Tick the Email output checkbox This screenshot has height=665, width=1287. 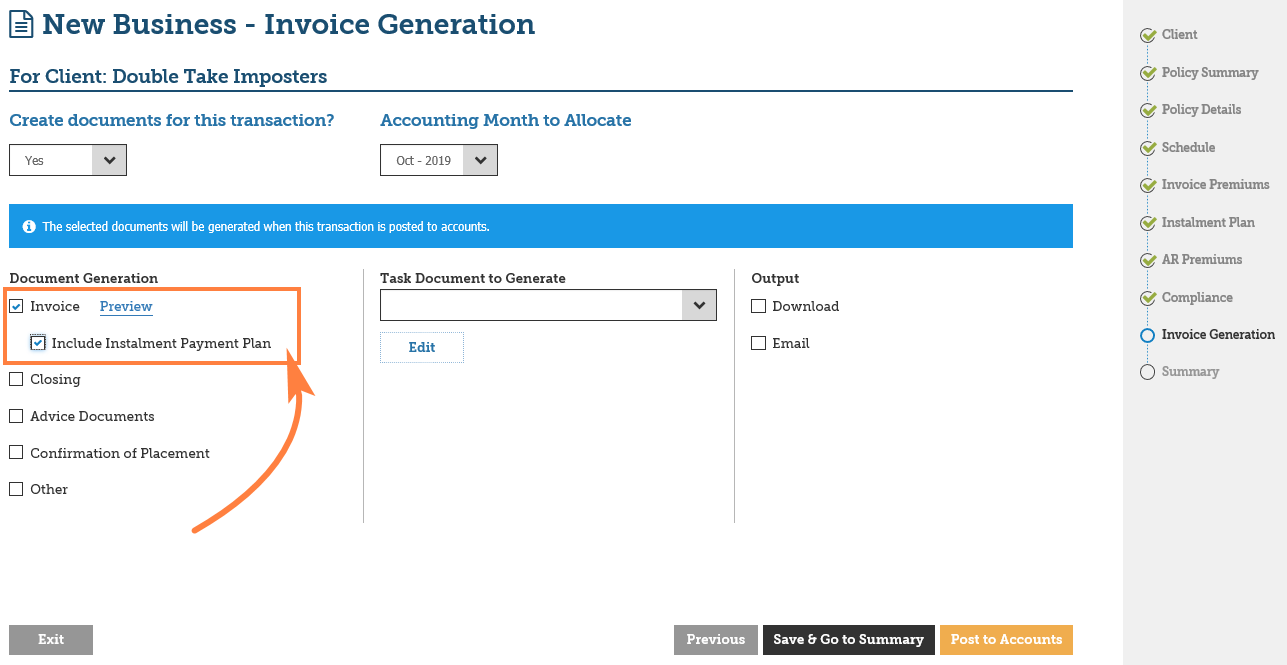[758, 343]
